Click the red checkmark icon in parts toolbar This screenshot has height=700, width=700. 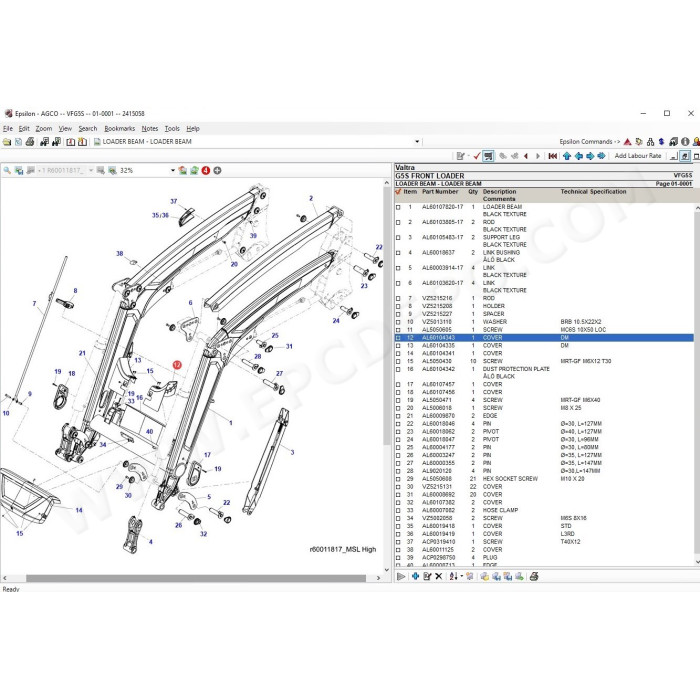[477, 156]
